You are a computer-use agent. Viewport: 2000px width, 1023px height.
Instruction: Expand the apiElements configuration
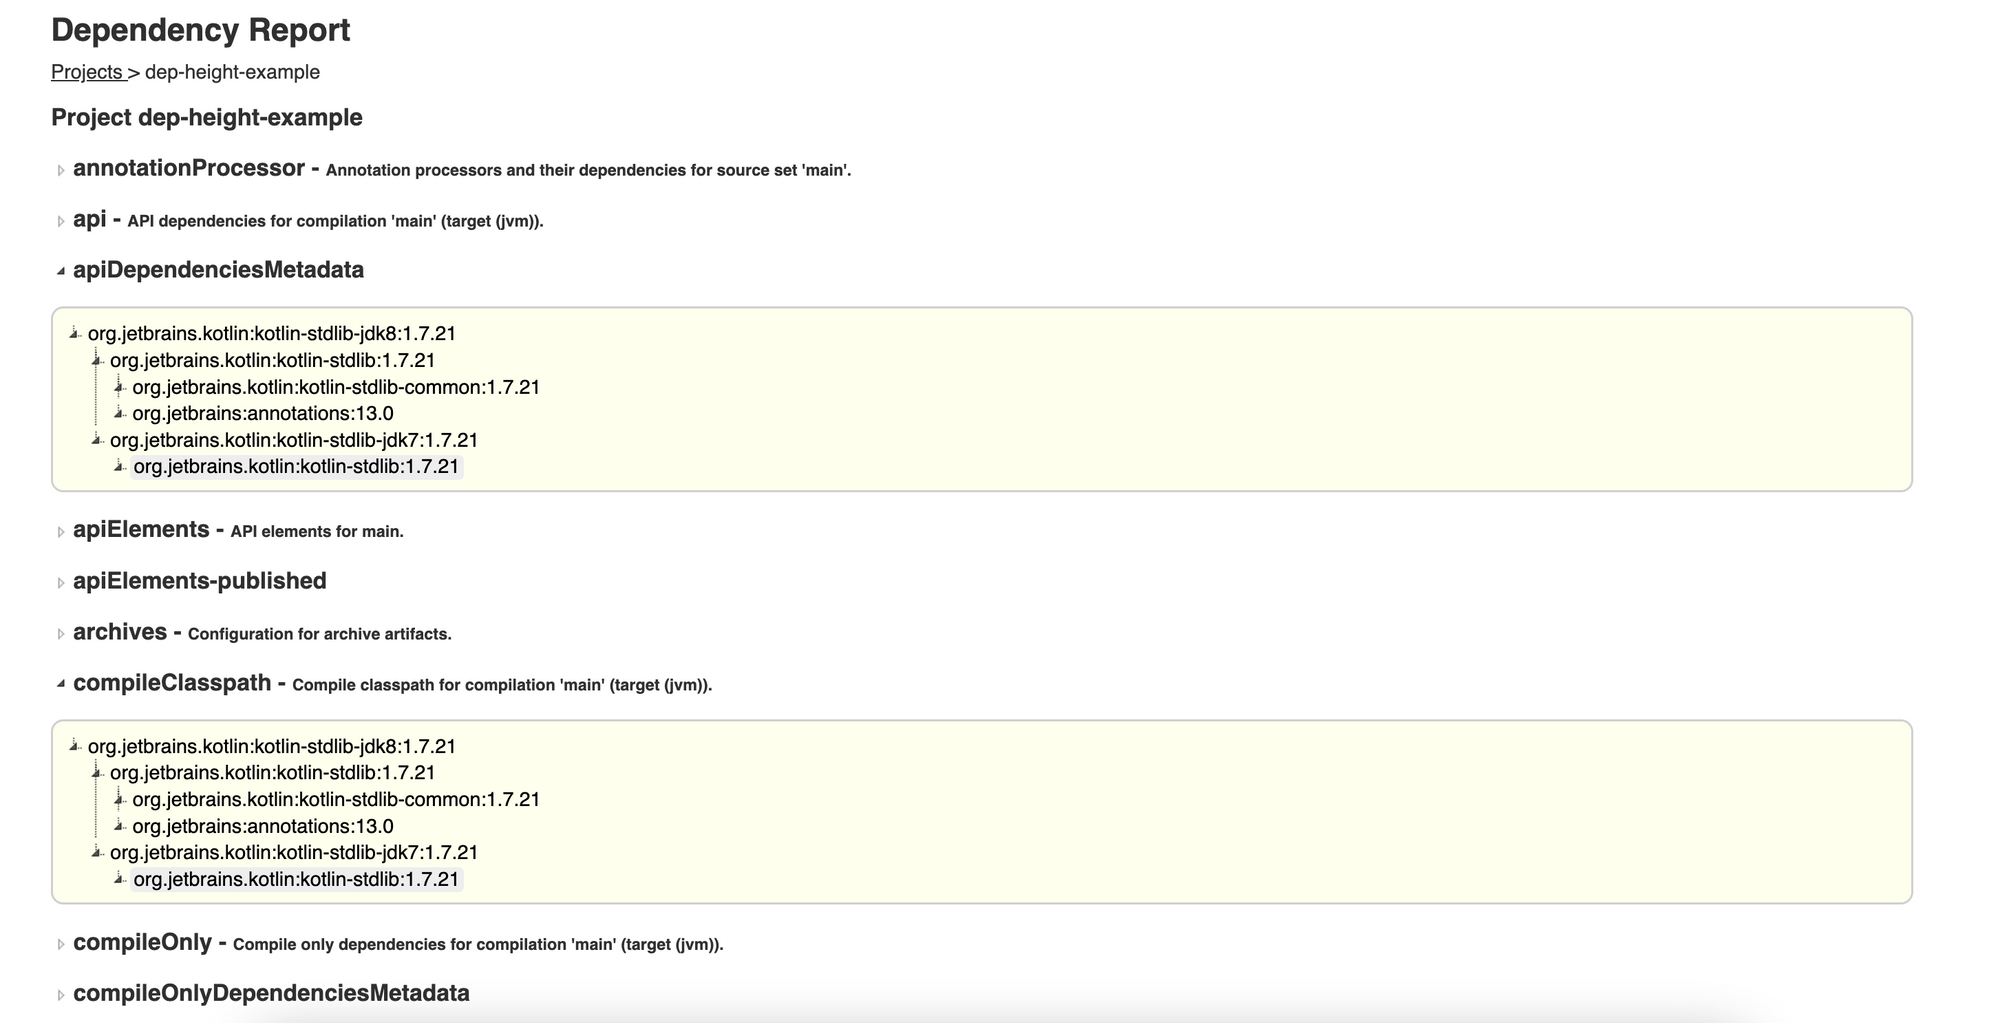click(x=61, y=531)
